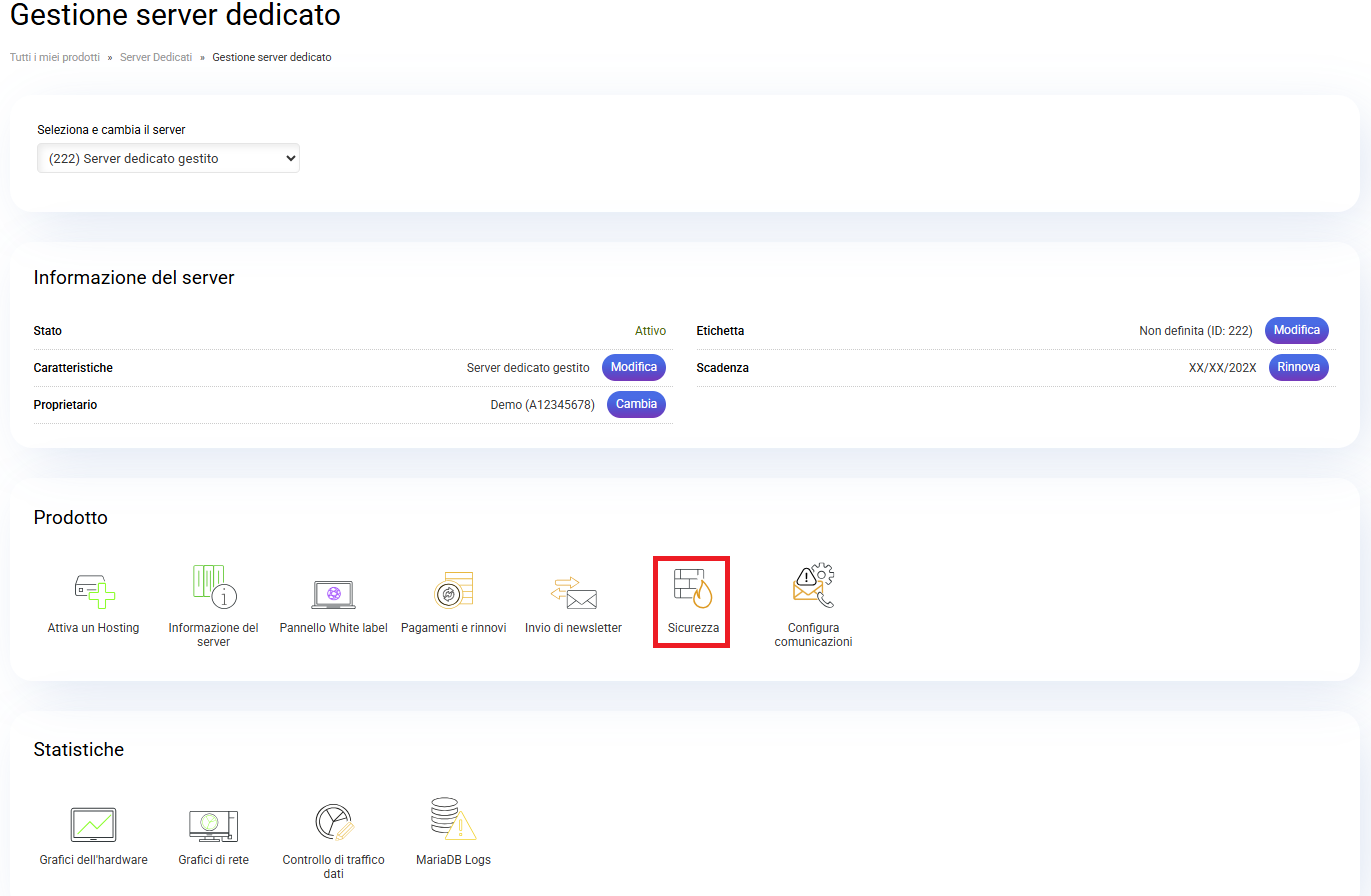Viewport: 1371px width, 896px height.
Task: Click Modifica button next to Etichetta
Action: 1296,330
